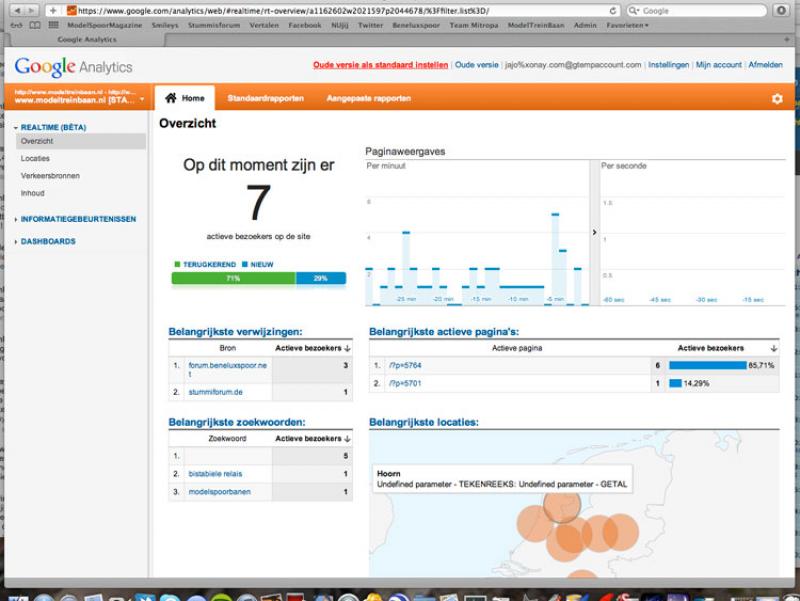Expand the INFORMATIEGEBEURTENISSEN section
The width and height of the screenshot is (800, 601).
pos(16,219)
